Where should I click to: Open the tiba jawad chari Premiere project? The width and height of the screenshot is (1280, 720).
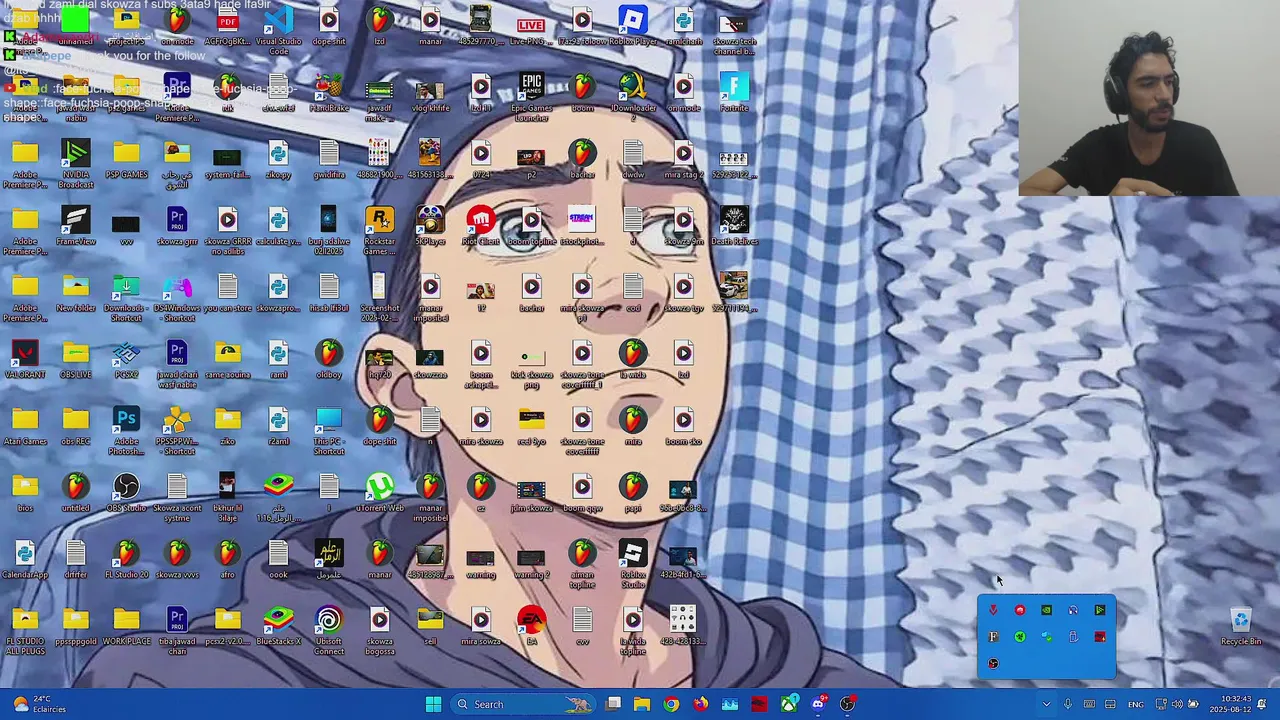pyautogui.click(x=177, y=631)
